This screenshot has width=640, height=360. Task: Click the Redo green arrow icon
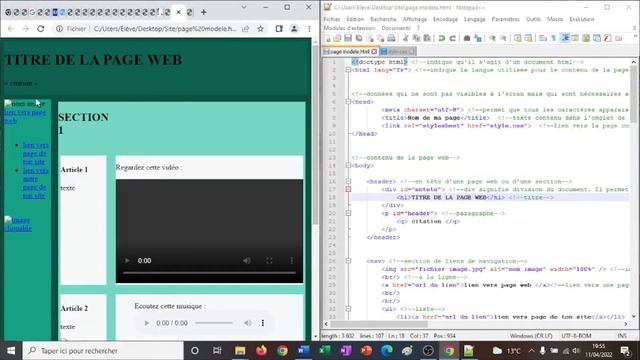pyautogui.click(x=452, y=38)
